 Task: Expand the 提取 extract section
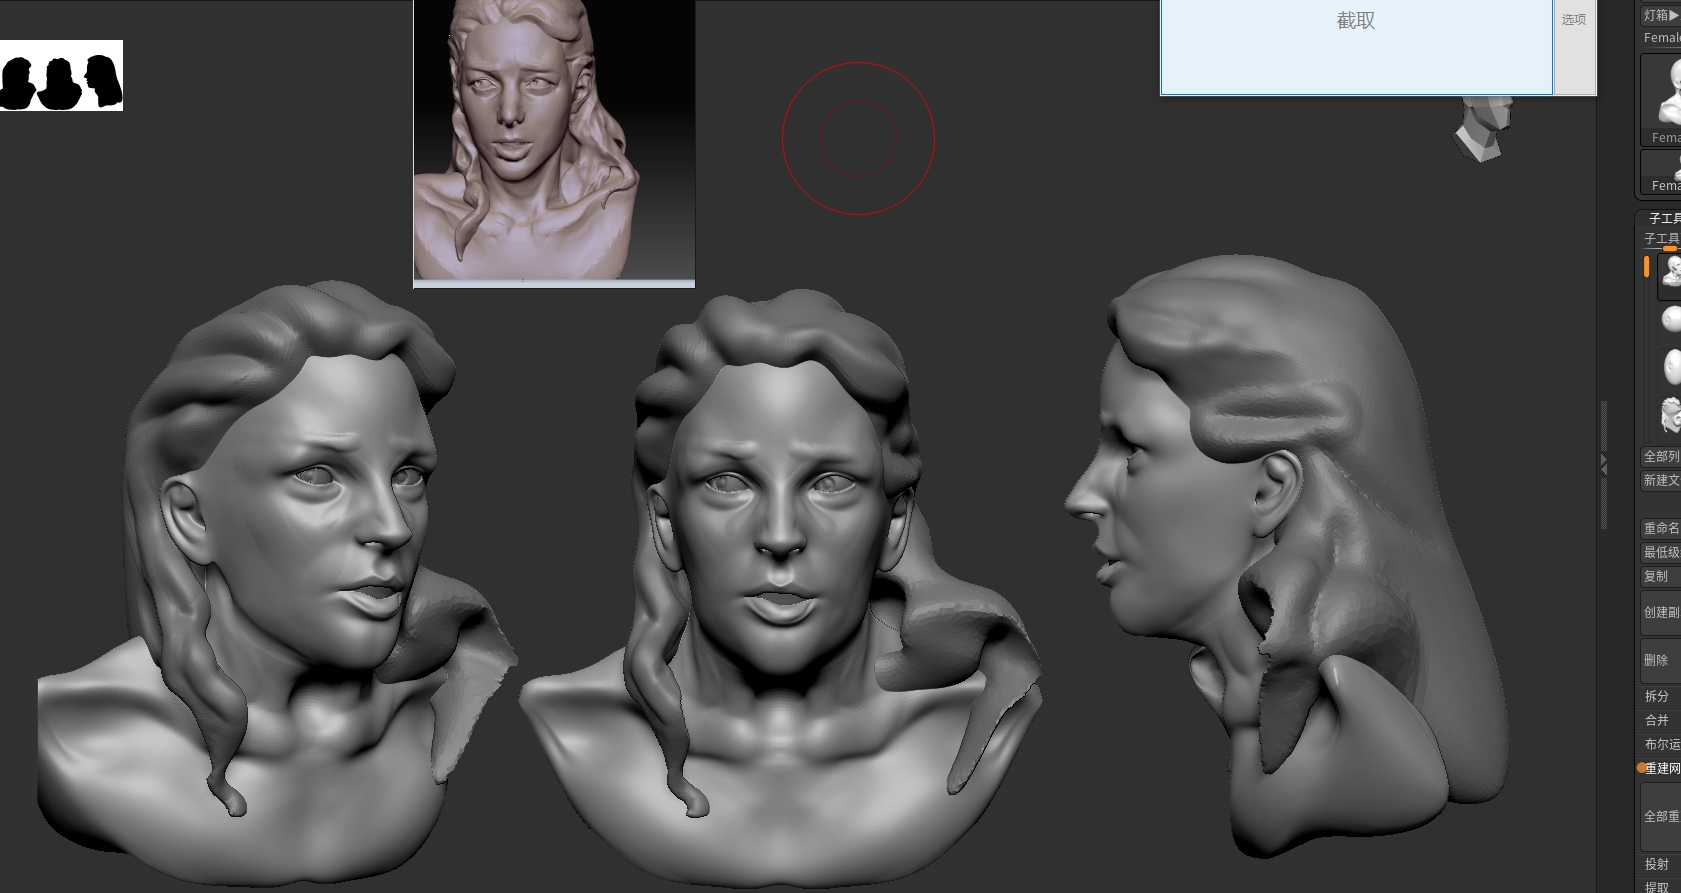[1657, 886]
